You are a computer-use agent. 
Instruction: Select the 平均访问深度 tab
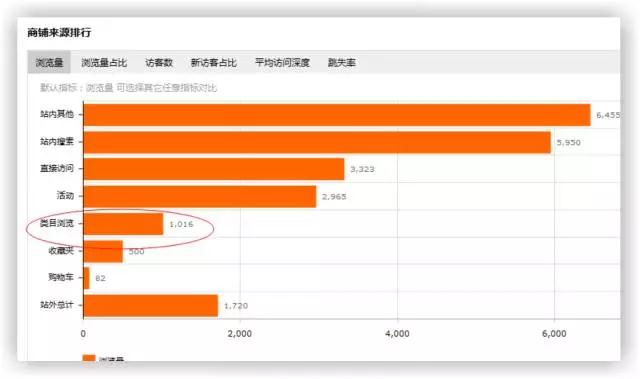coord(282,62)
